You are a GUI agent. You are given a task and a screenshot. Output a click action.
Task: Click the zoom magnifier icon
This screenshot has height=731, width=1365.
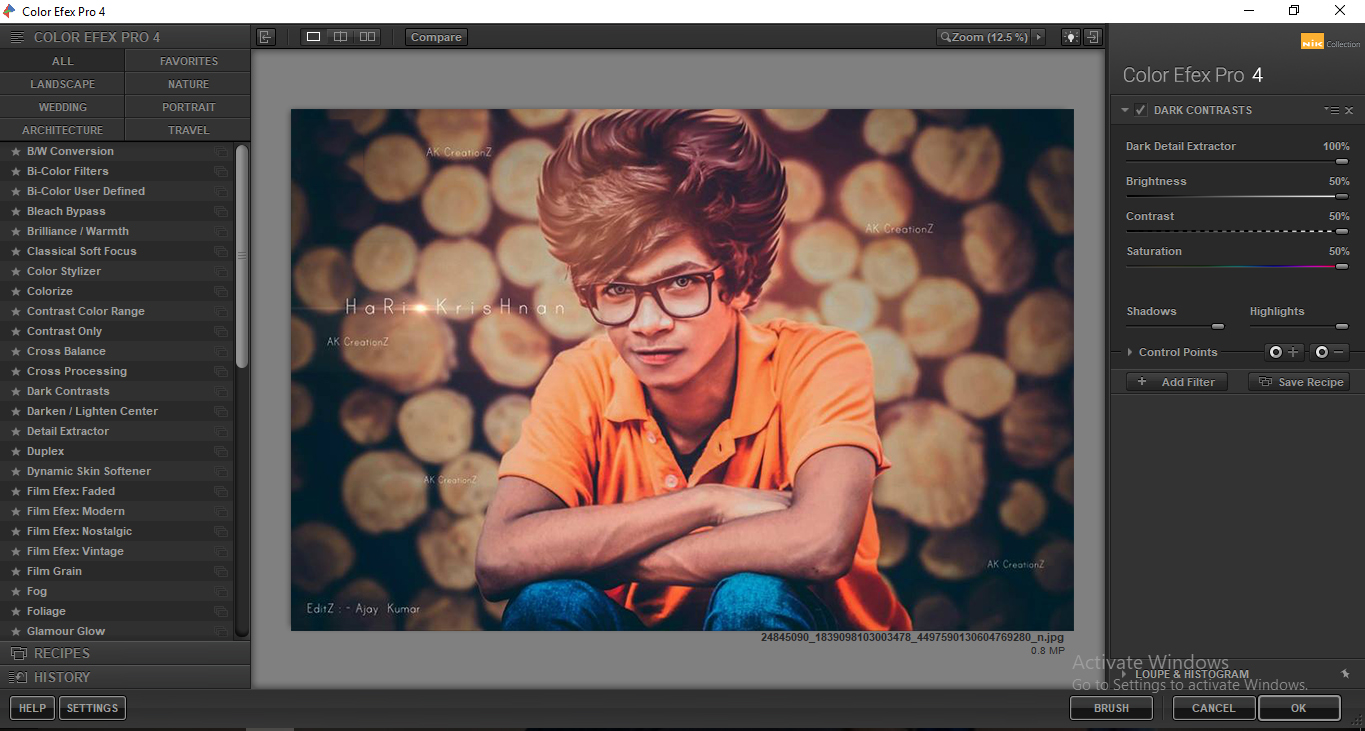(945, 37)
